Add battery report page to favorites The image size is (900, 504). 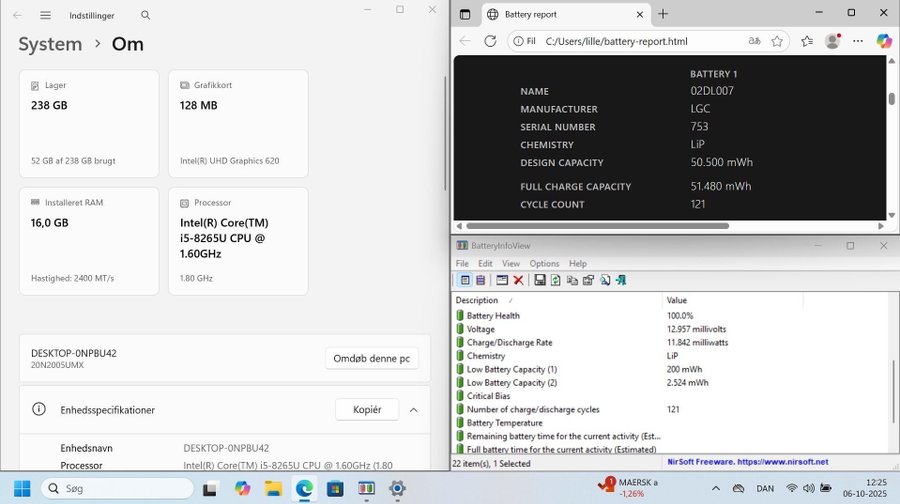click(778, 41)
